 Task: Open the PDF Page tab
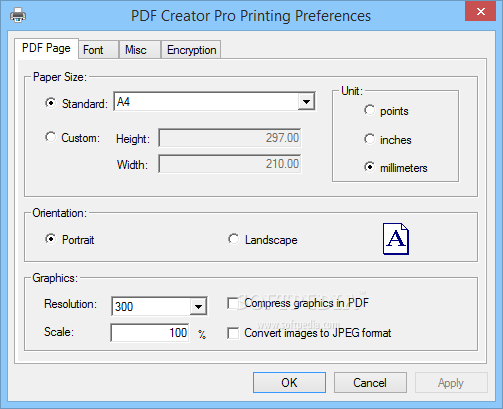click(46, 48)
